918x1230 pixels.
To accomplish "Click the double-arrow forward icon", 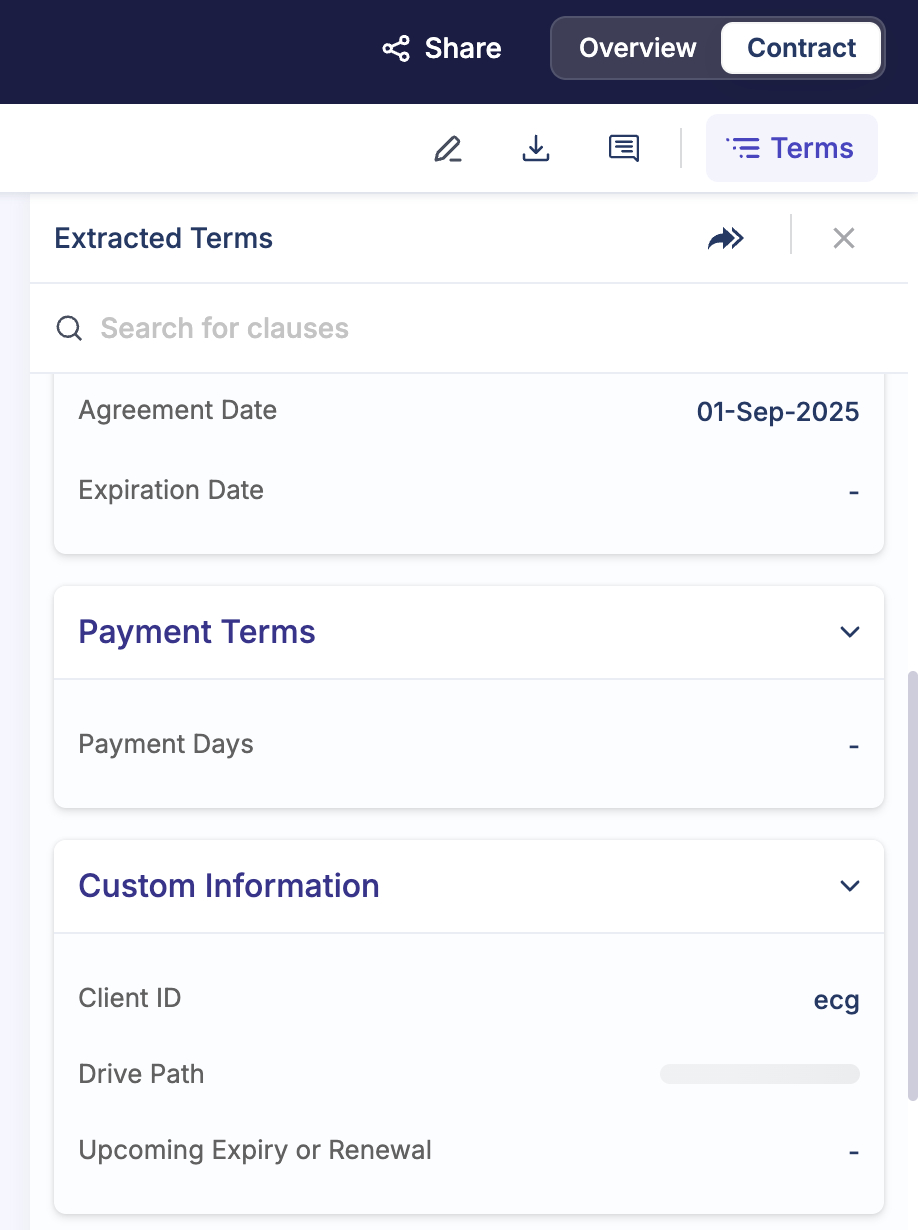I will coord(726,238).
